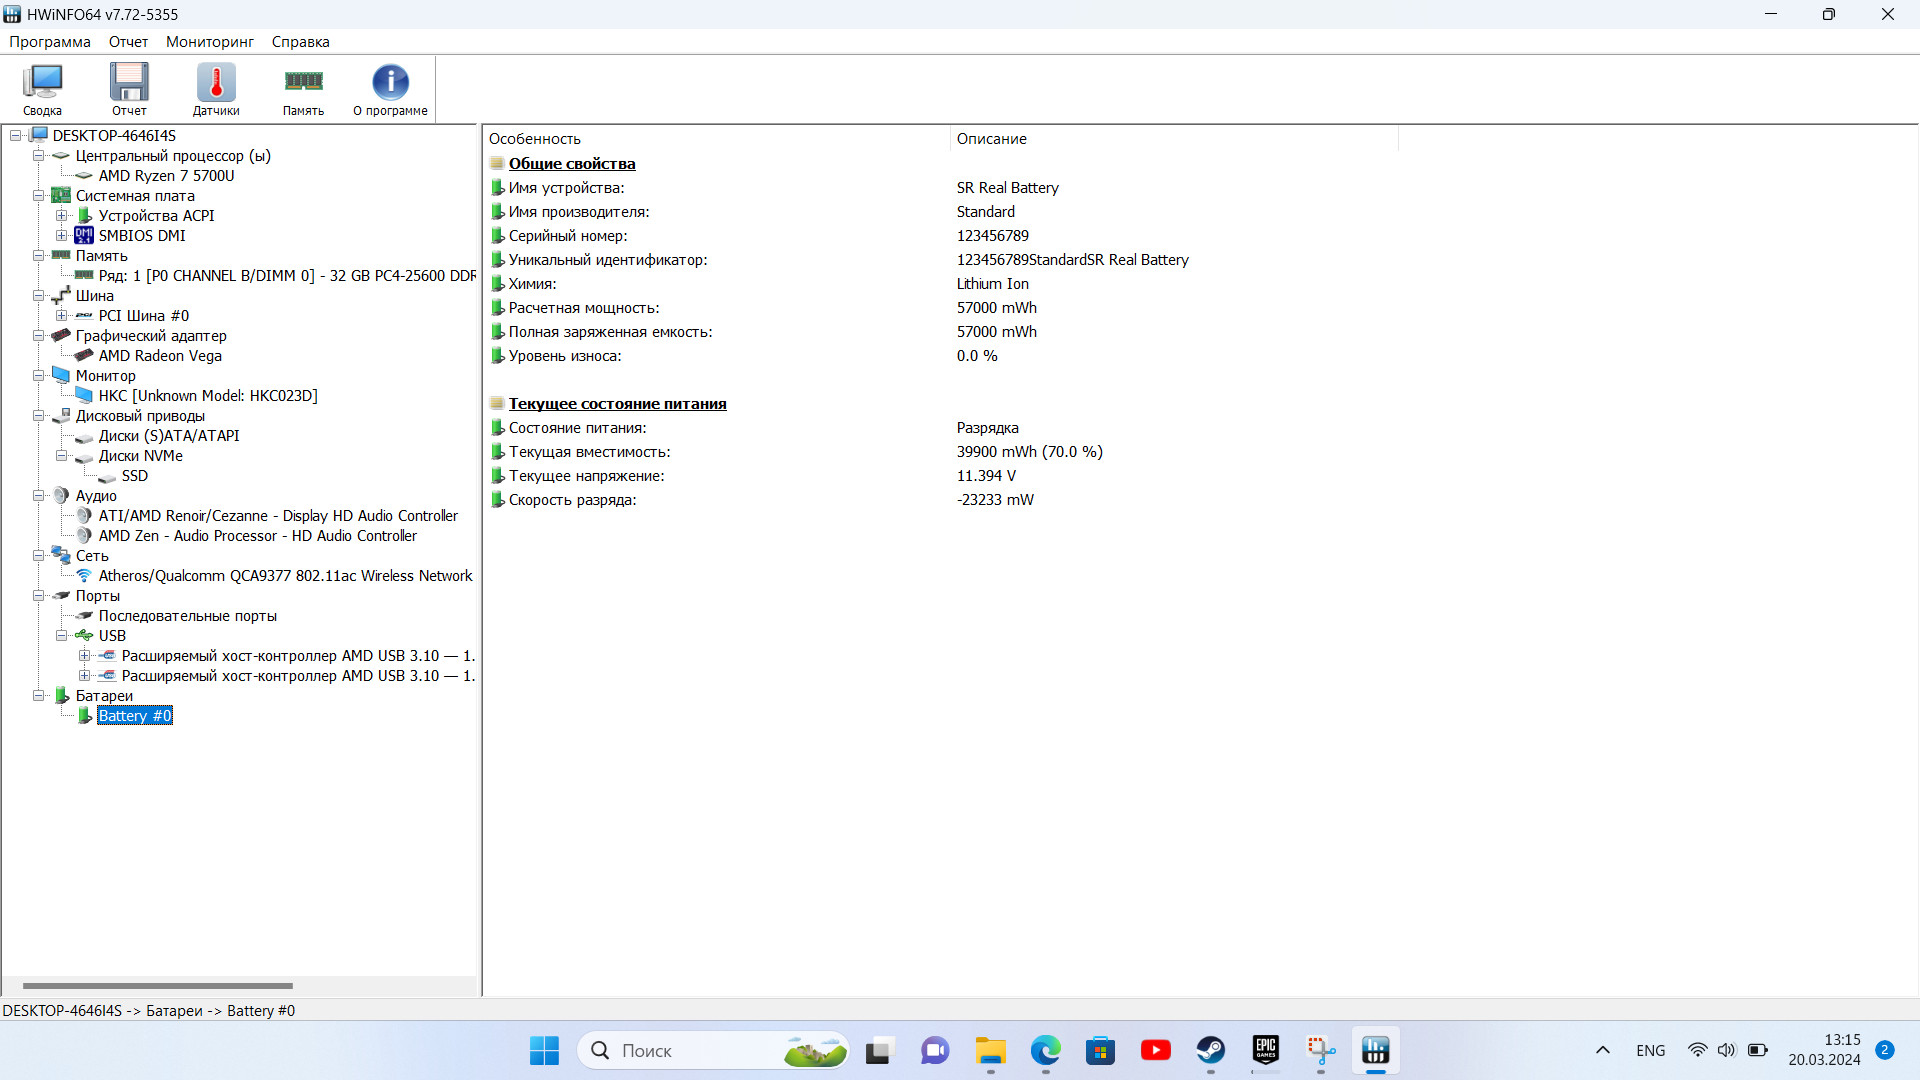Viewport: 1920px width, 1080px height.
Task: Click the Имя устройства row label
Action: 566,188
